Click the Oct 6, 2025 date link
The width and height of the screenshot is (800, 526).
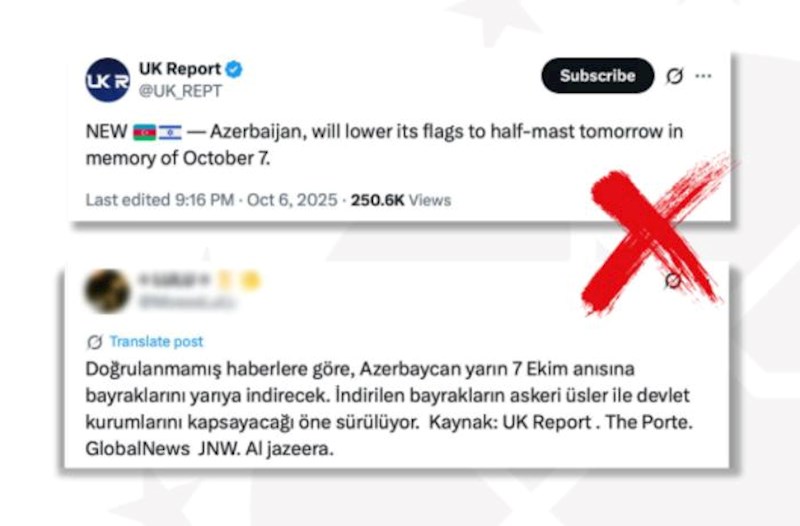292,200
